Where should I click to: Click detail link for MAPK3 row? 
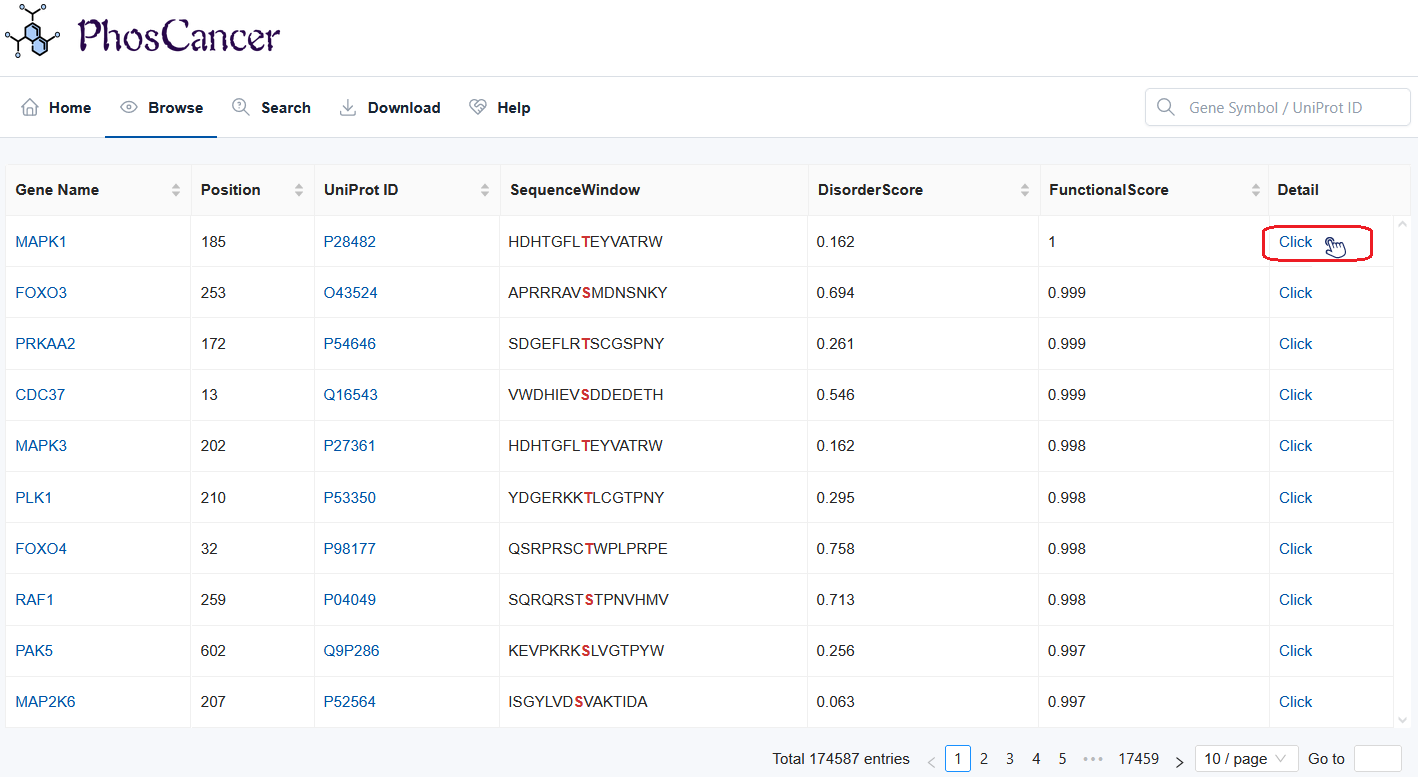pos(1295,446)
